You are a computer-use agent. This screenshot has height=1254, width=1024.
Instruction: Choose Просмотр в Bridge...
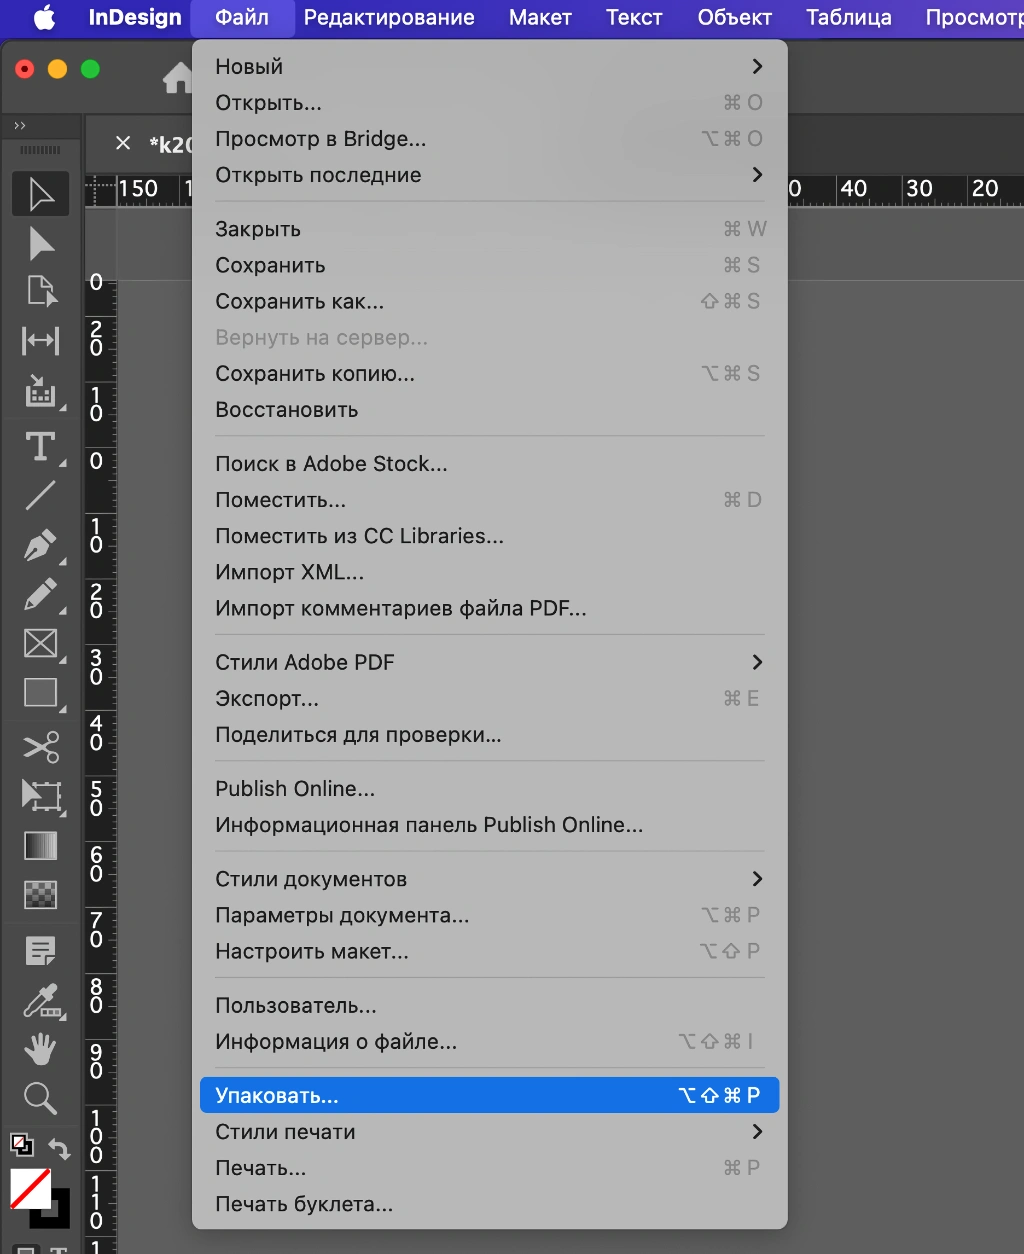490,139
